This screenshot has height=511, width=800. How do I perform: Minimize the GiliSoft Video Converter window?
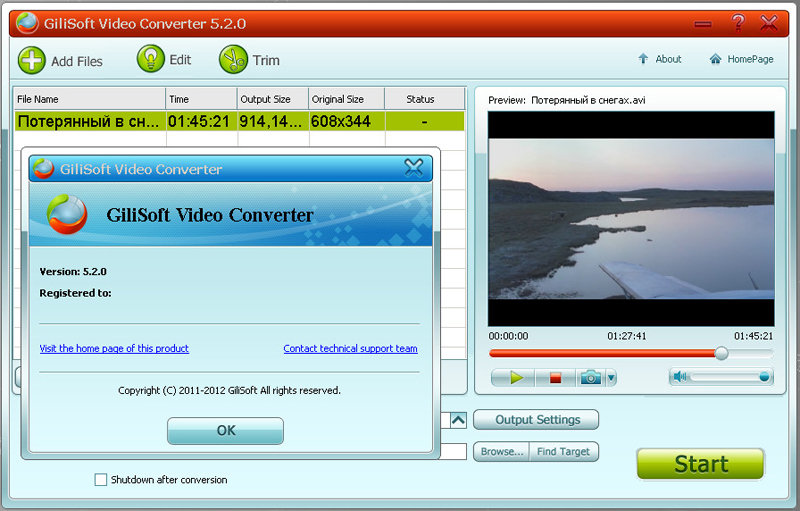(x=703, y=24)
